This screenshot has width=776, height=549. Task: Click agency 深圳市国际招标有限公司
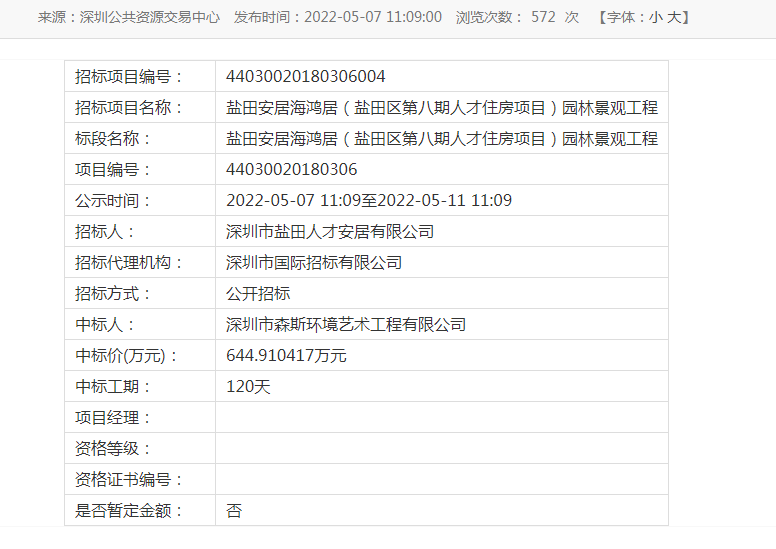coord(314,263)
